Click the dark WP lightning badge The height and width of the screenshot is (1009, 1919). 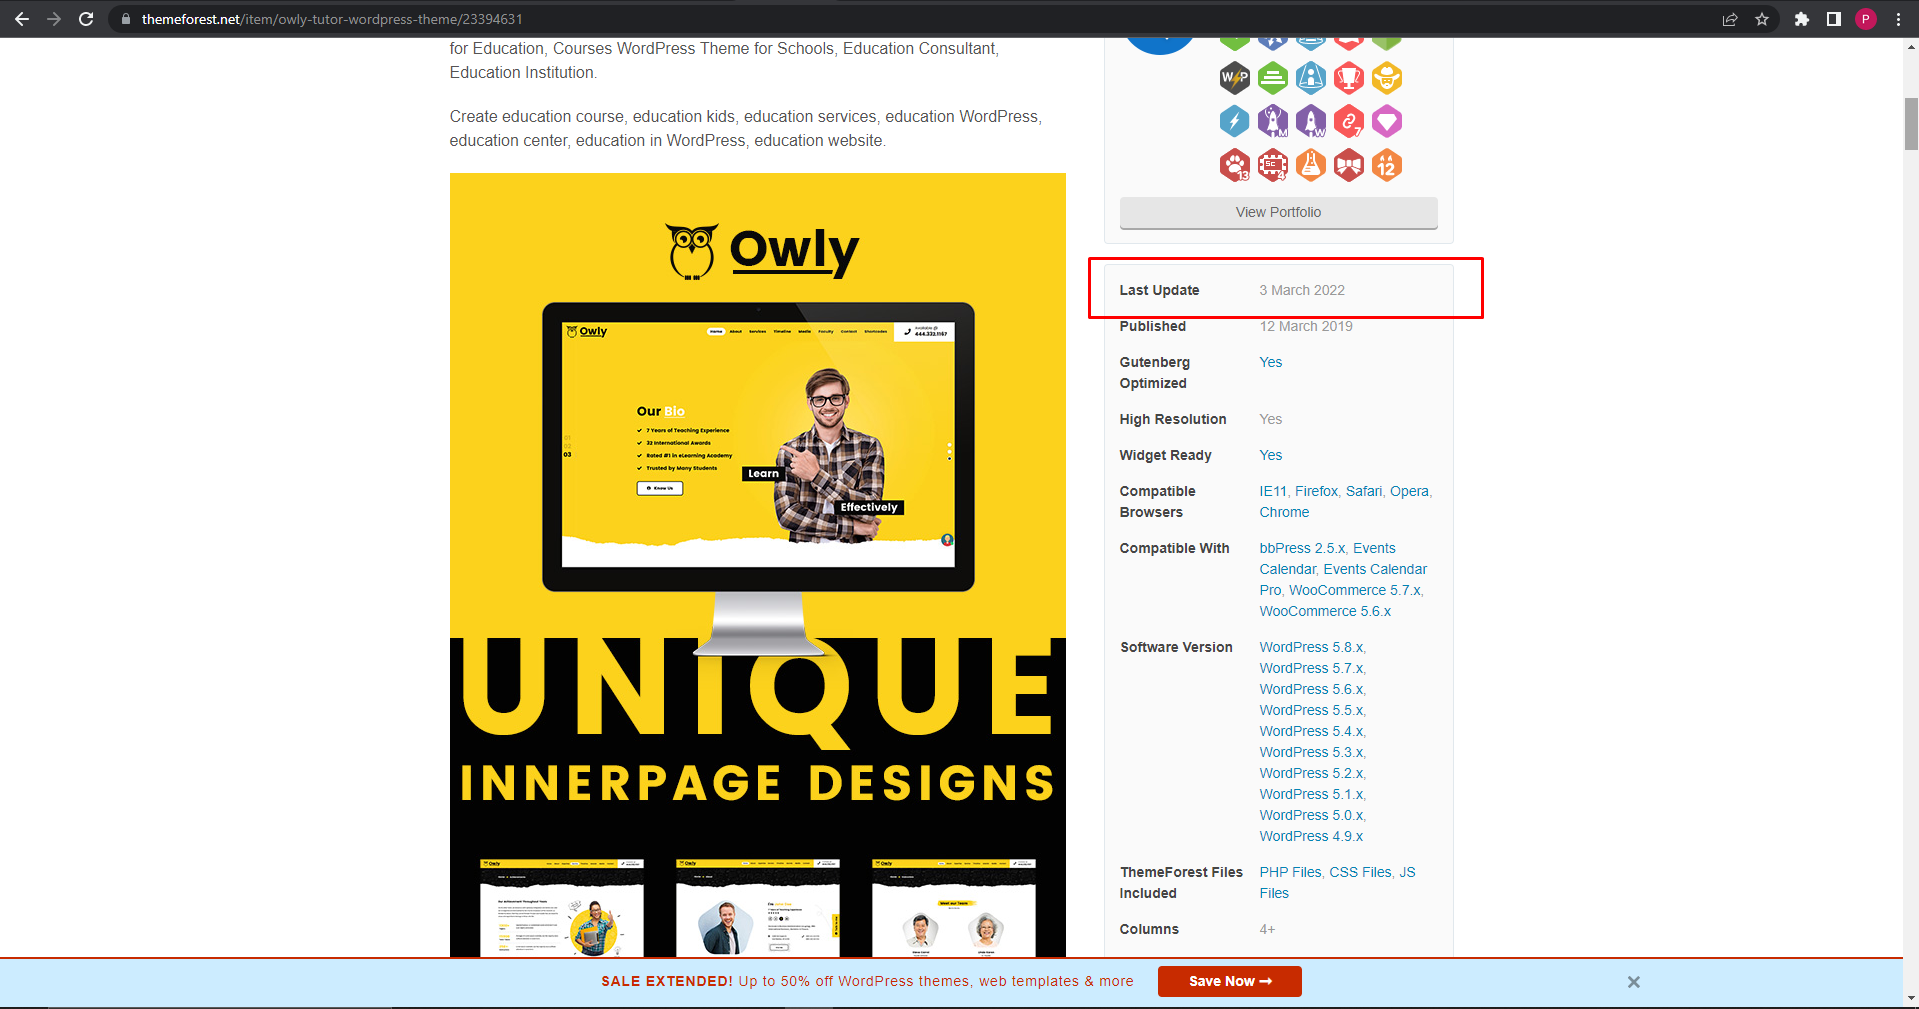[x=1235, y=77]
